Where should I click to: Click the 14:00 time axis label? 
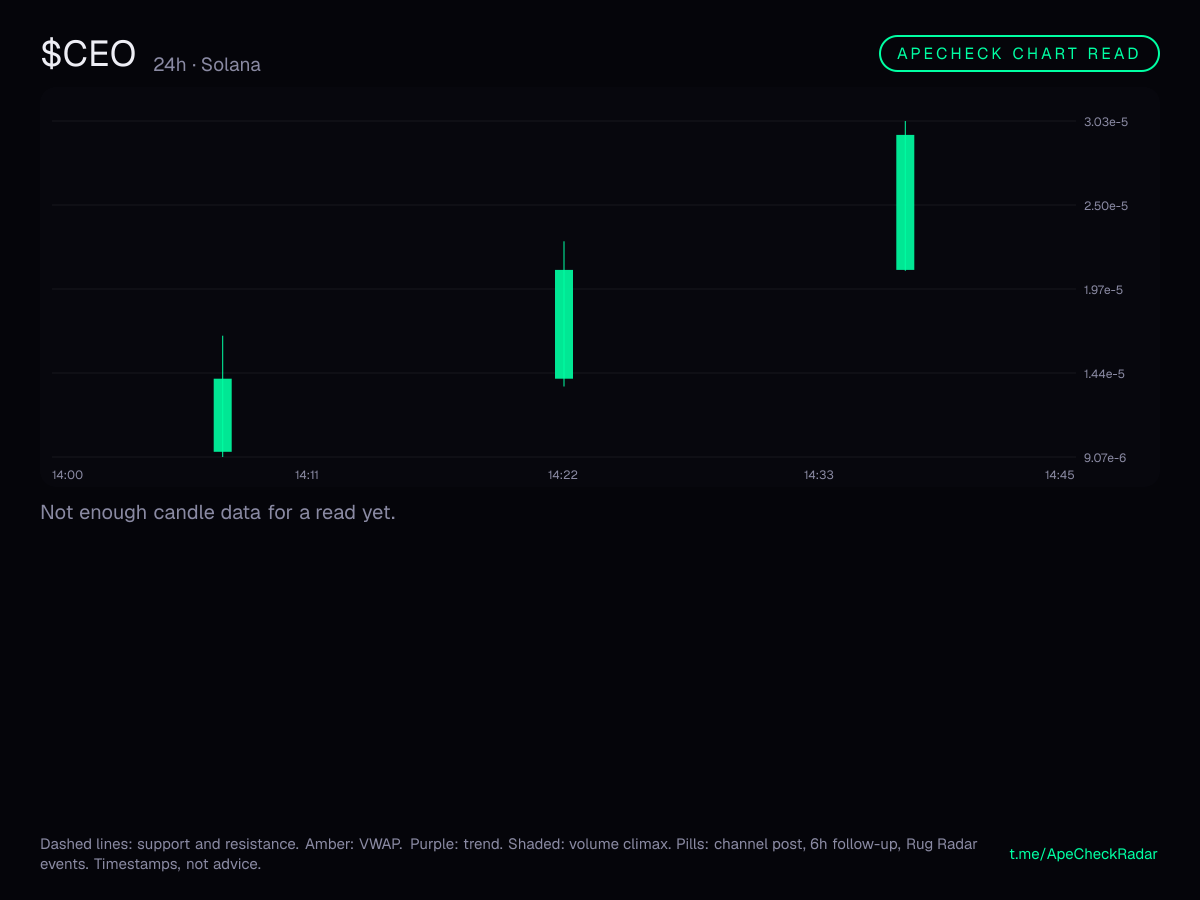(67, 475)
